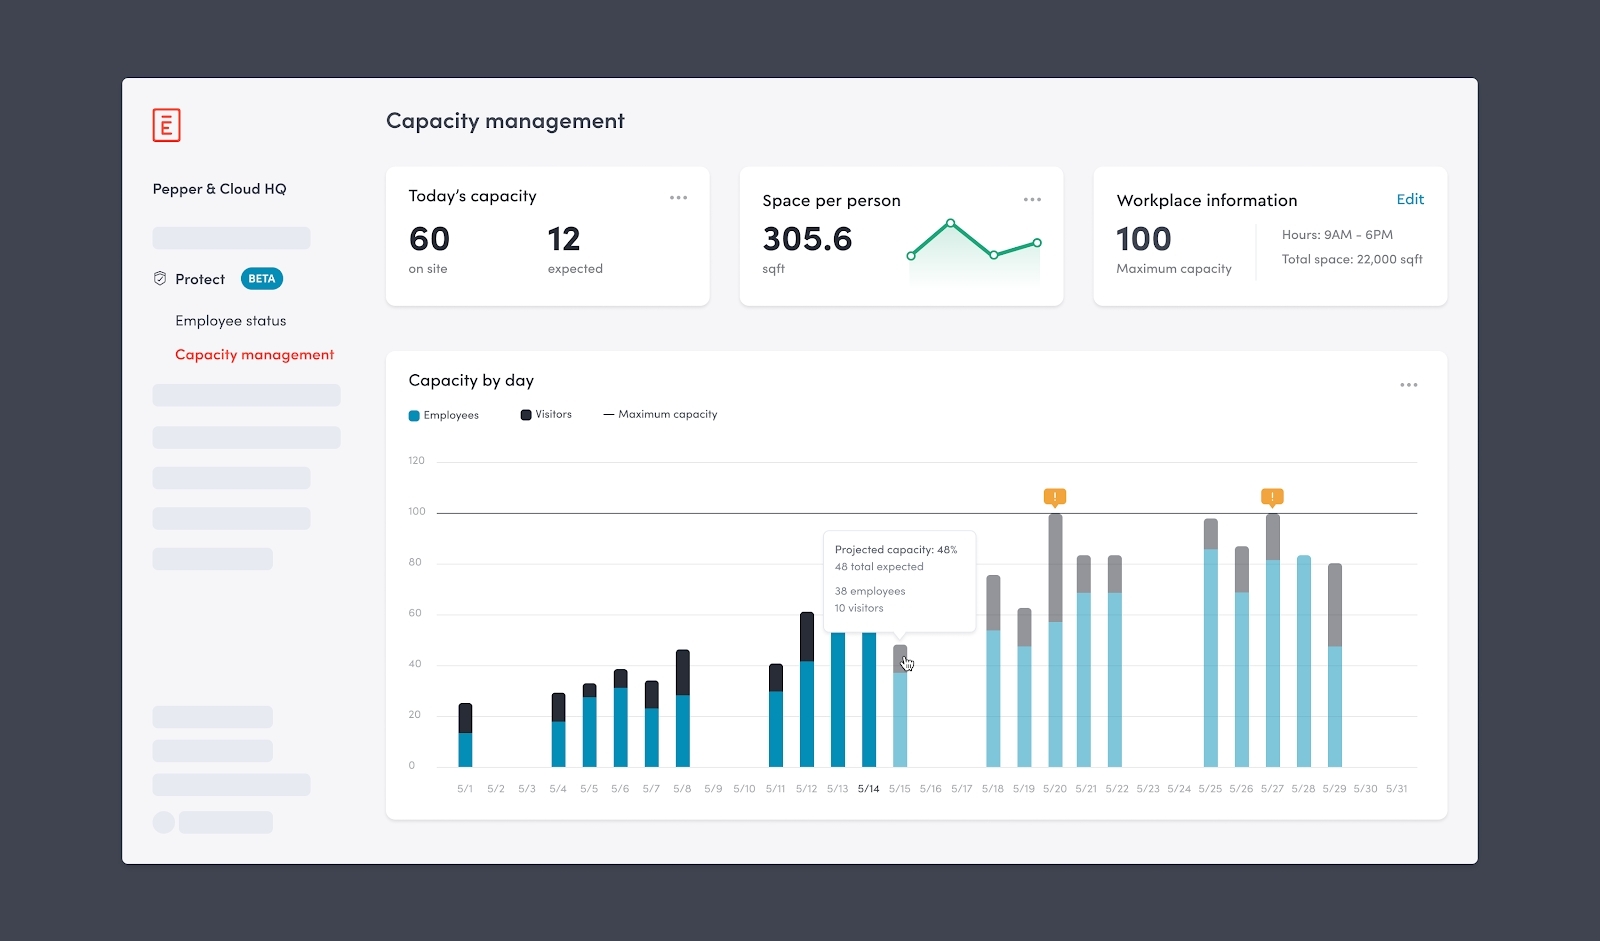1600x941 pixels.
Task: Click the 5/14 date label on axis
Action: click(x=868, y=789)
